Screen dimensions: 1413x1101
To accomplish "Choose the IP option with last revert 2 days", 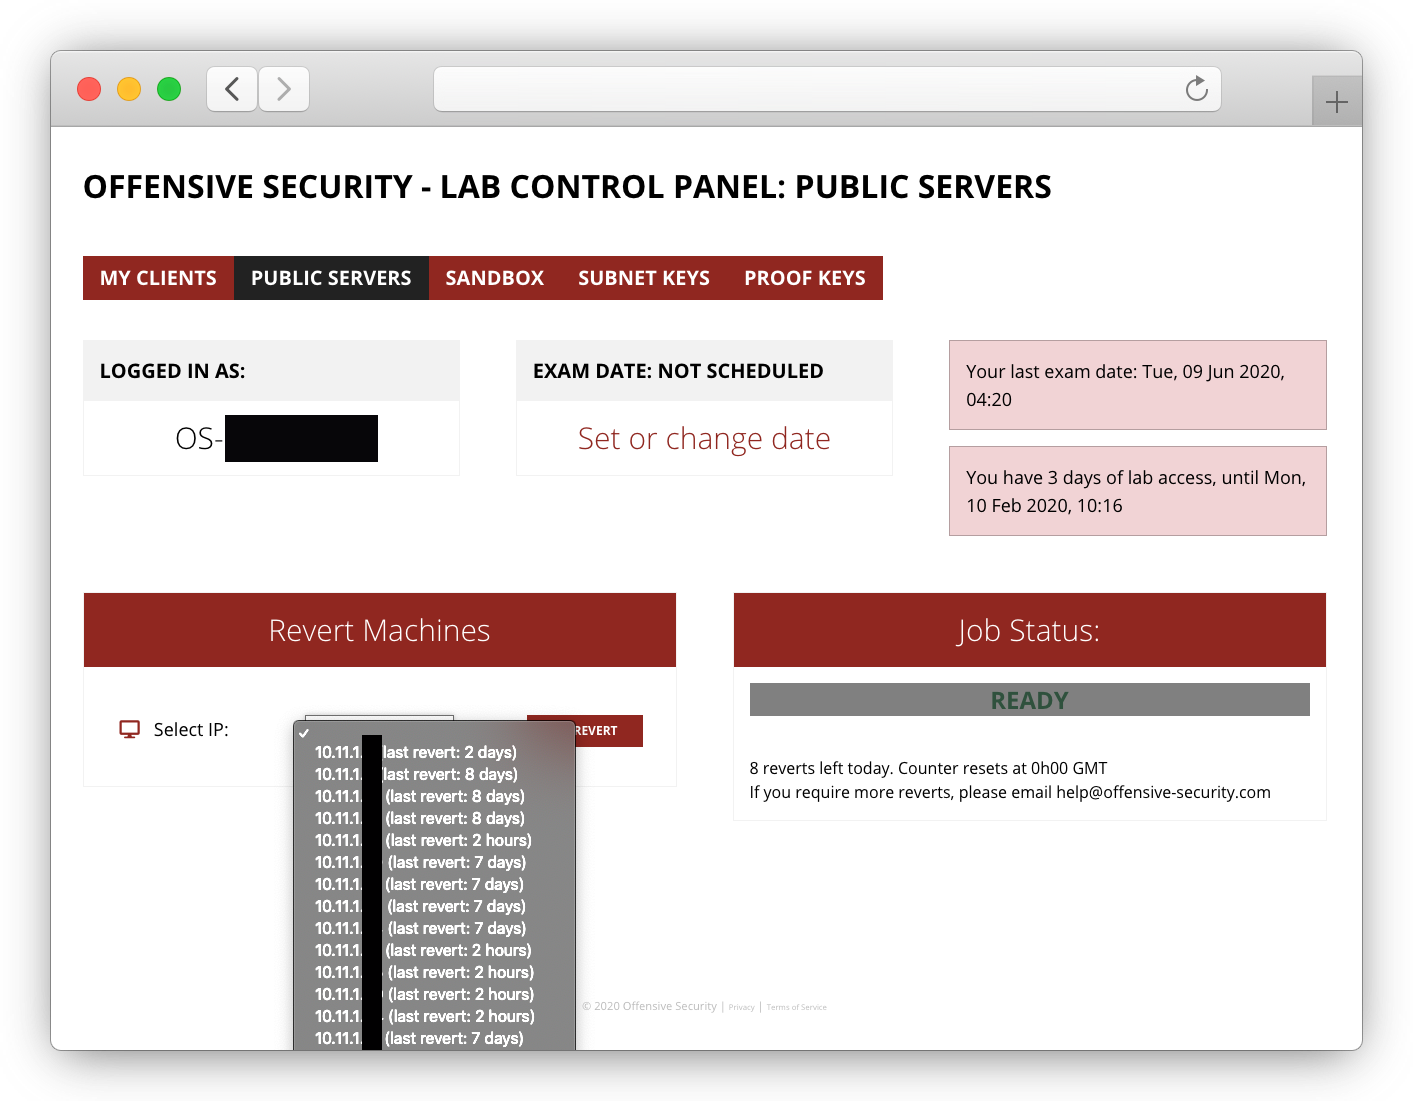I will [x=435, y=752].
